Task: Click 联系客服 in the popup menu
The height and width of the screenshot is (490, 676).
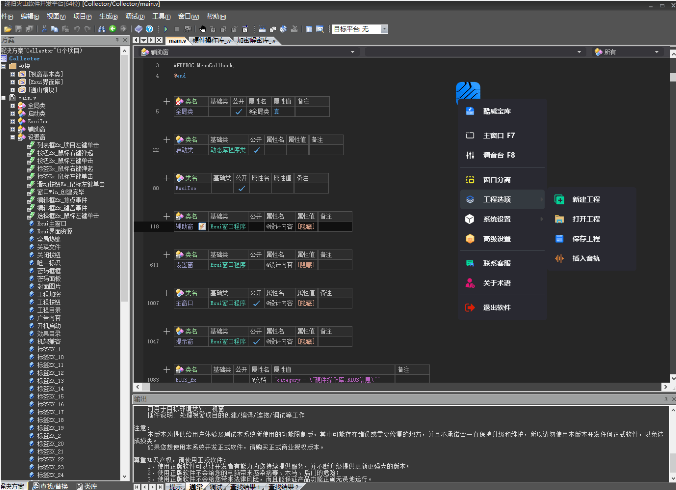Action: click(497, 262)
